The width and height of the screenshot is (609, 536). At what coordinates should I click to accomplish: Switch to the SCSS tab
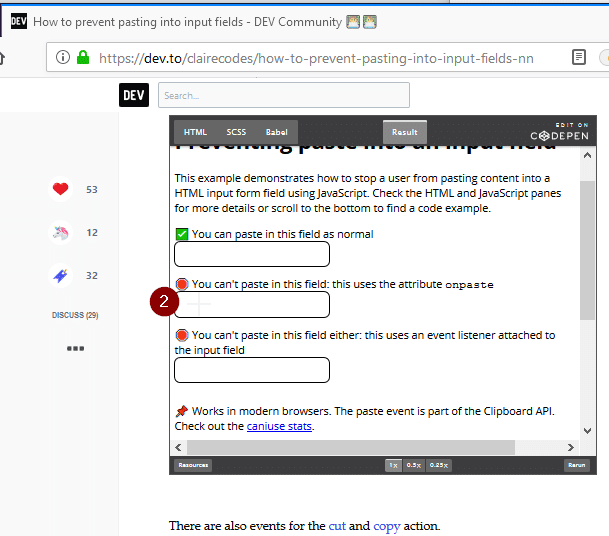(236, 132)
